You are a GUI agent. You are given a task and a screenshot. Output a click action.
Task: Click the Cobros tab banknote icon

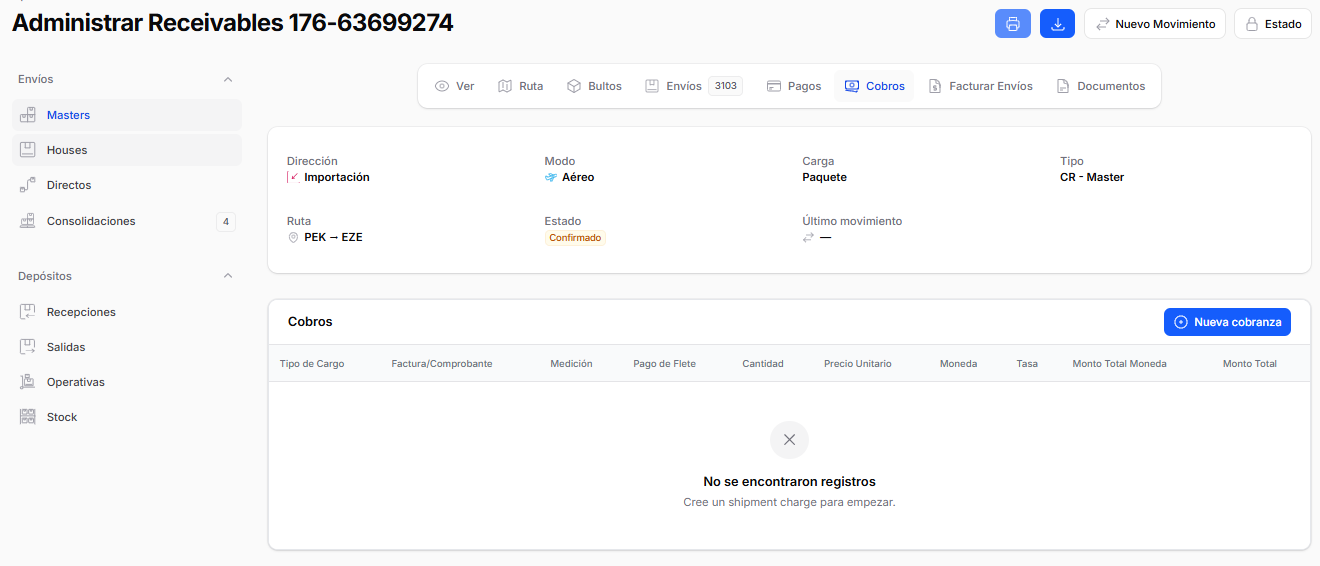tap(852, 86)
